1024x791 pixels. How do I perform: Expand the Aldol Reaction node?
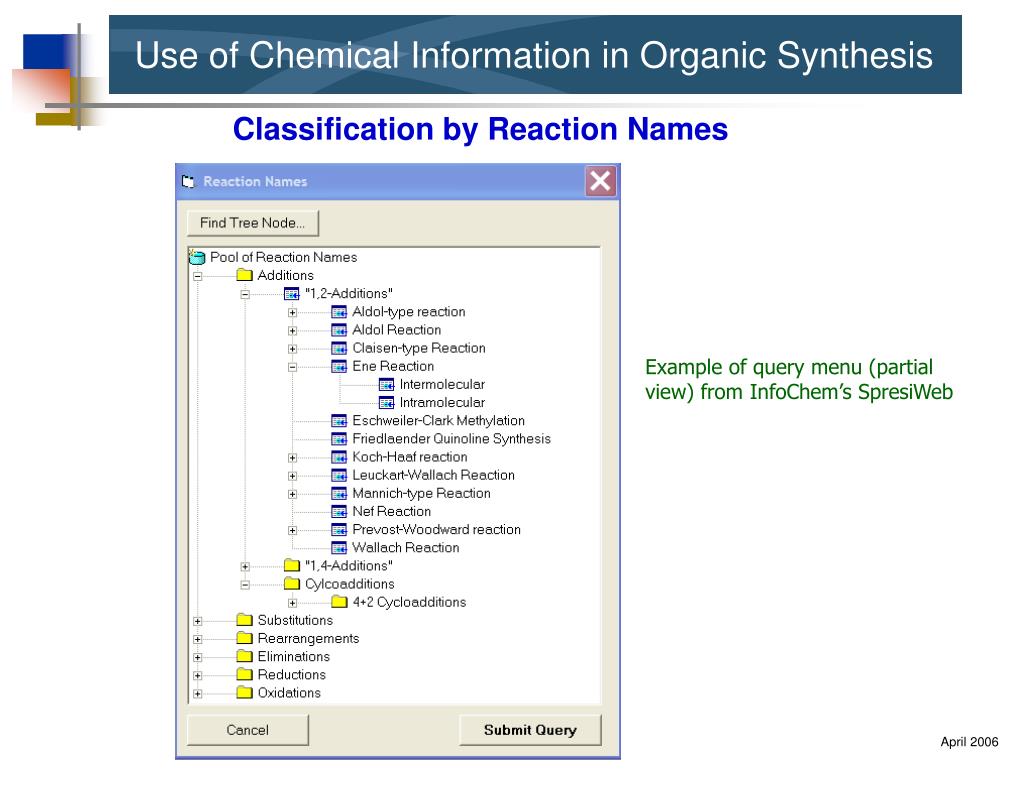click(x=293, y=331)
